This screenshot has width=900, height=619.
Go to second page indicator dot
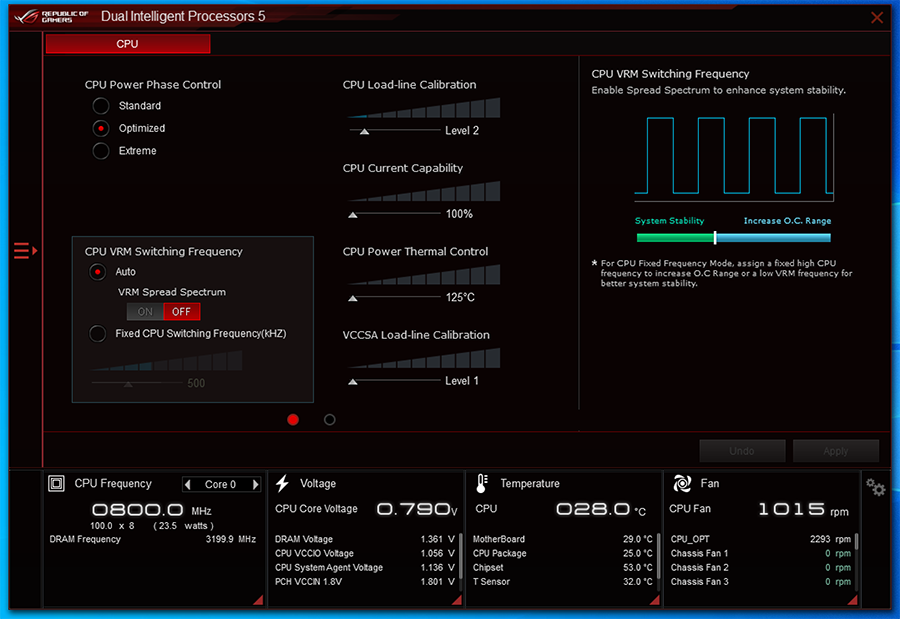click(329, 420)
